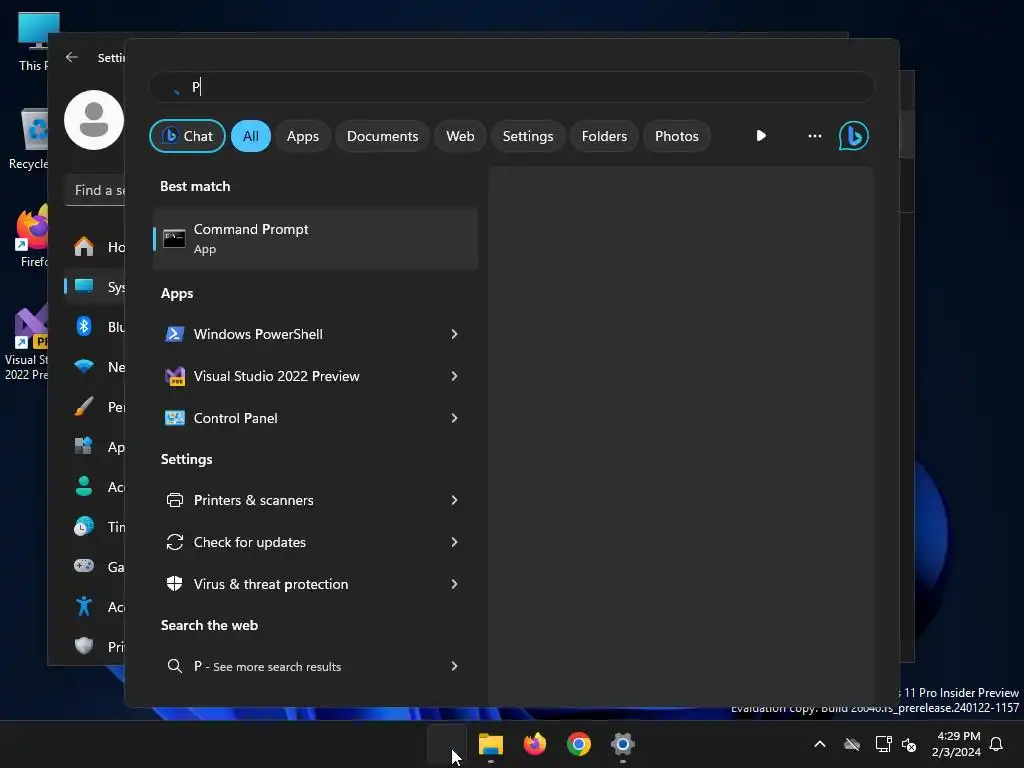
Task: Open volume muted tray icon
Action: pyautogui.click(x=908, y=744)
